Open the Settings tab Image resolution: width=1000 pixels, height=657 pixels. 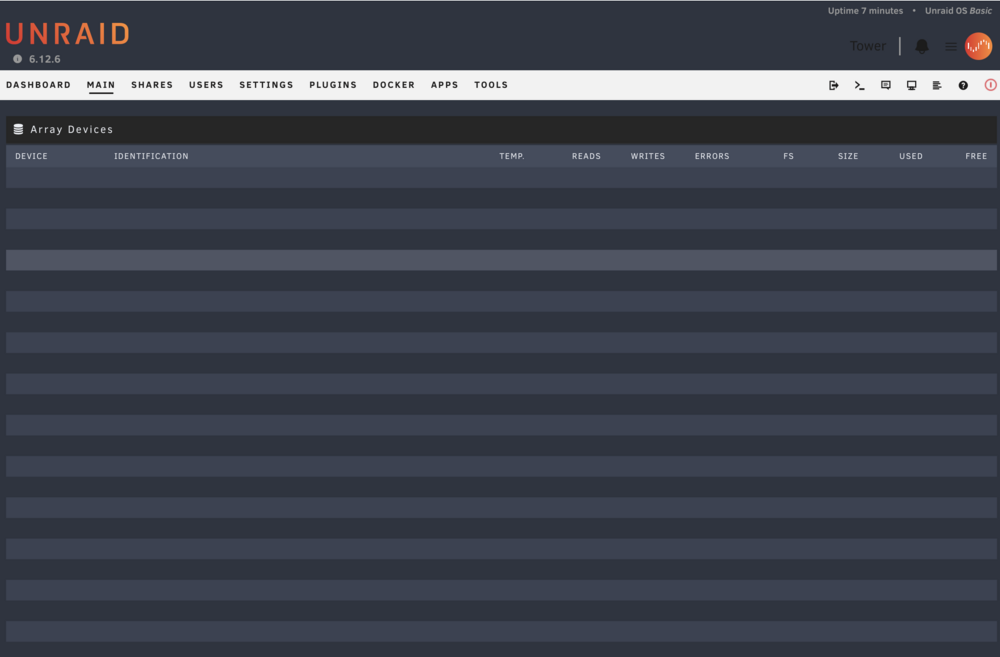(266, 85)
